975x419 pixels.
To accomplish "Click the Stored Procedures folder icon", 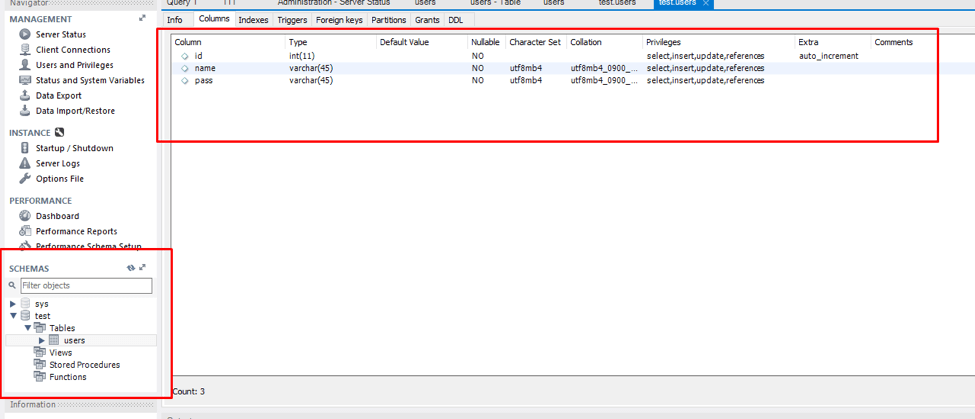I will [x=40, y=364].
